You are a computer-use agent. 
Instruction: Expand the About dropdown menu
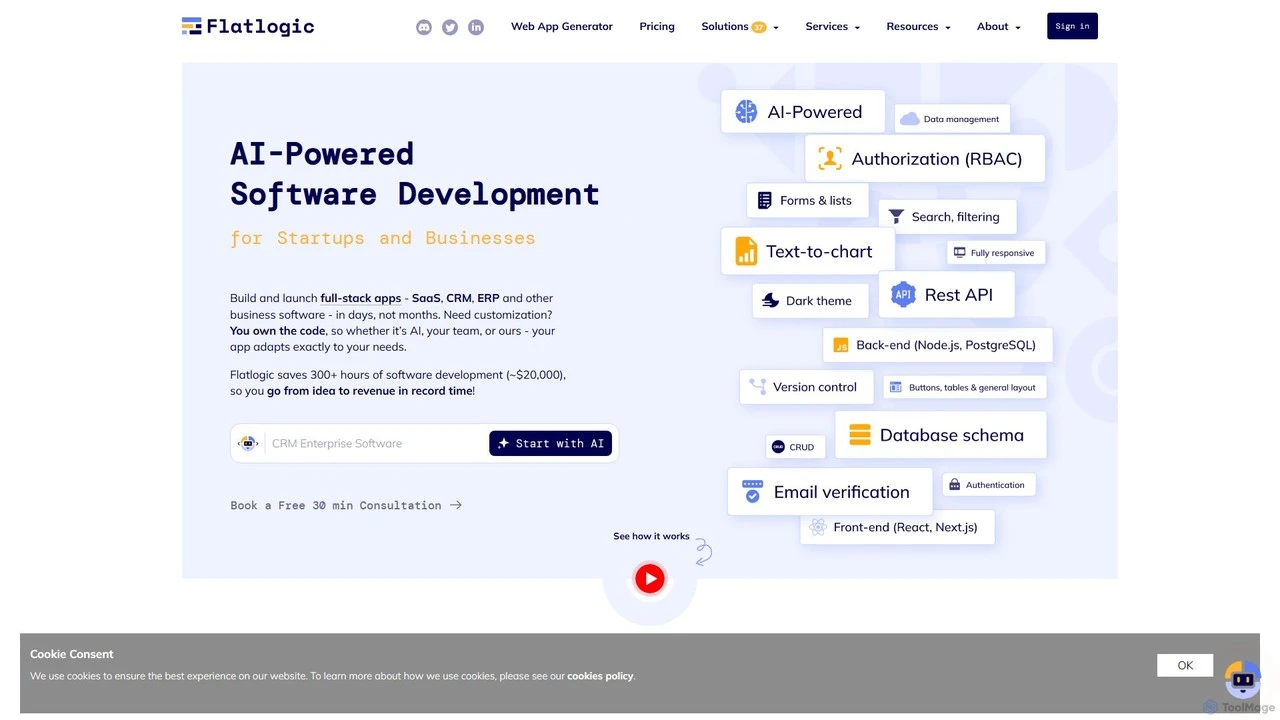pyautogui.click(x=998, y=27)
